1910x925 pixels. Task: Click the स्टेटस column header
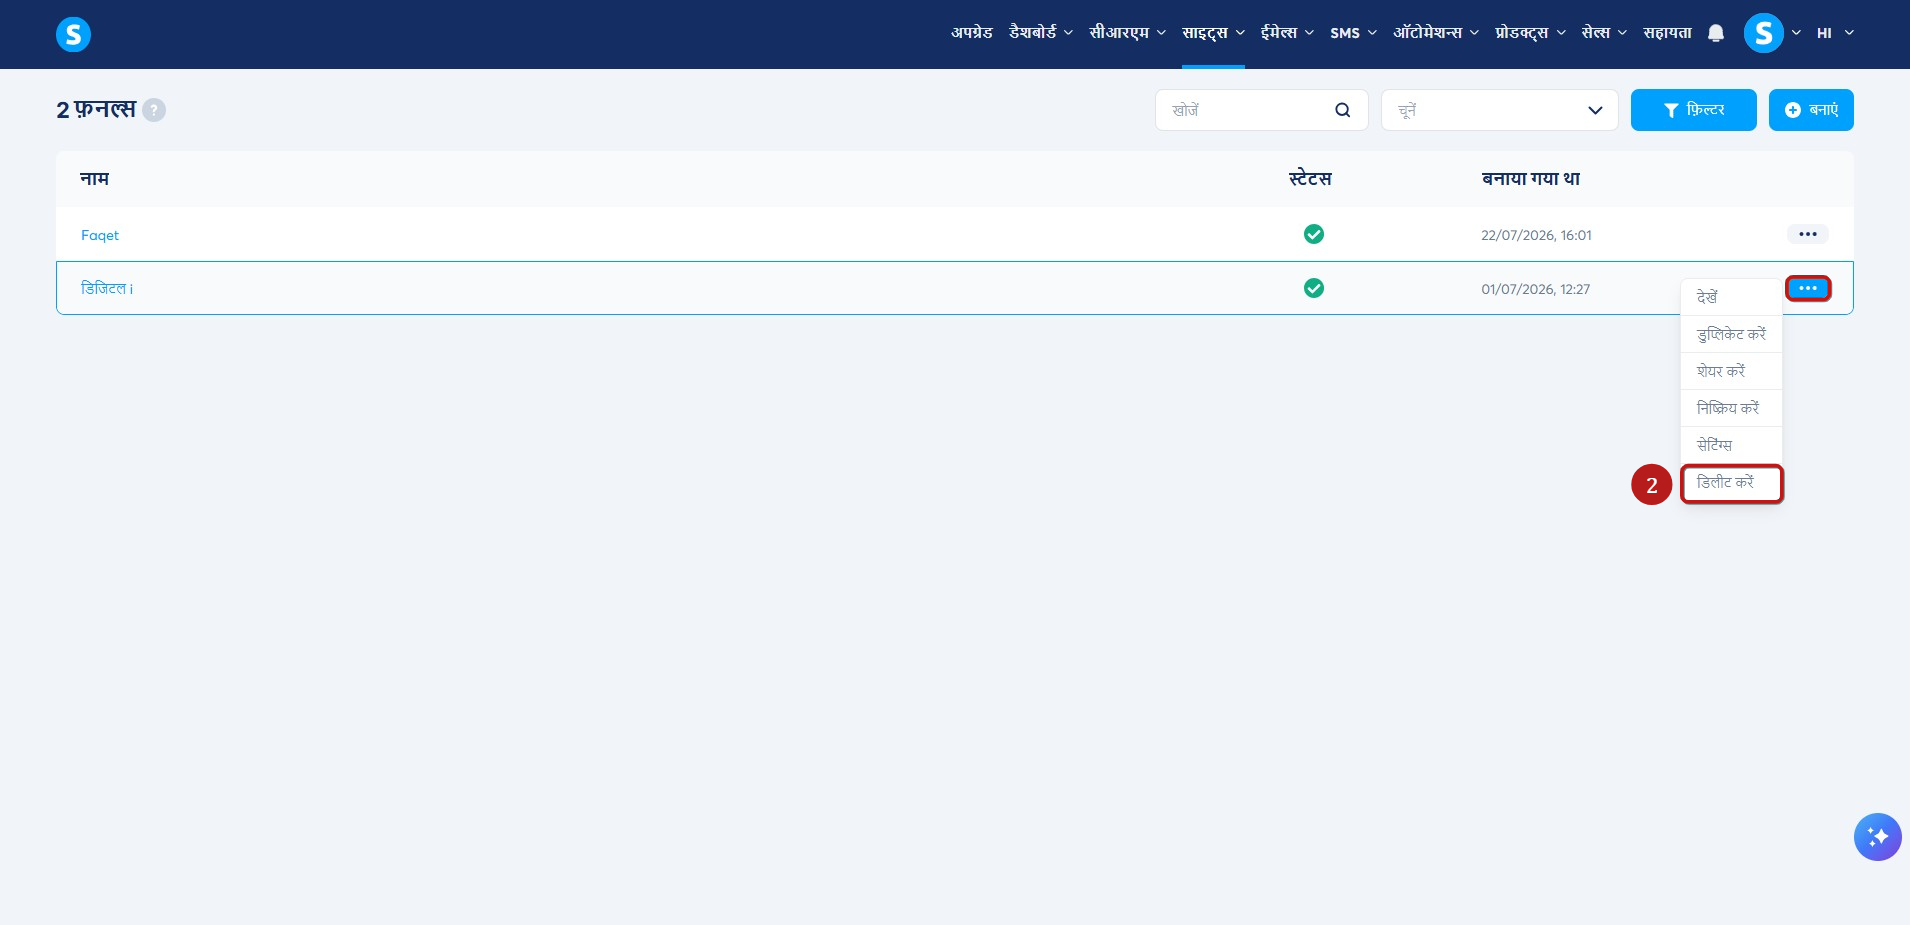1310,179
